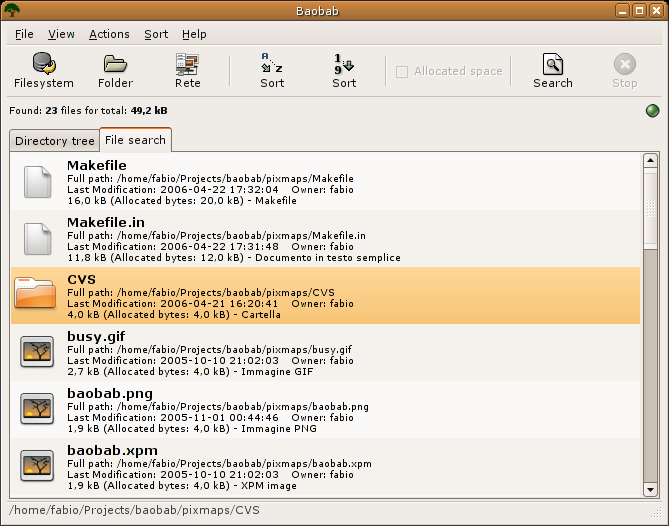669x526 pixels.
Task: Click the status bar path ending in pixmaps/CVS
Action: [134, 510]
